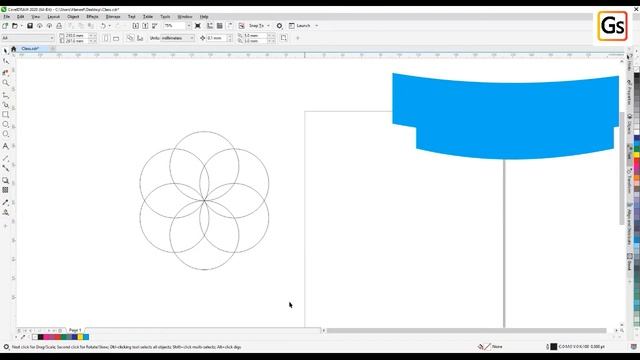640x360 pixels.
Task: Toggle Snap Off button
Action: coord(241,26)
